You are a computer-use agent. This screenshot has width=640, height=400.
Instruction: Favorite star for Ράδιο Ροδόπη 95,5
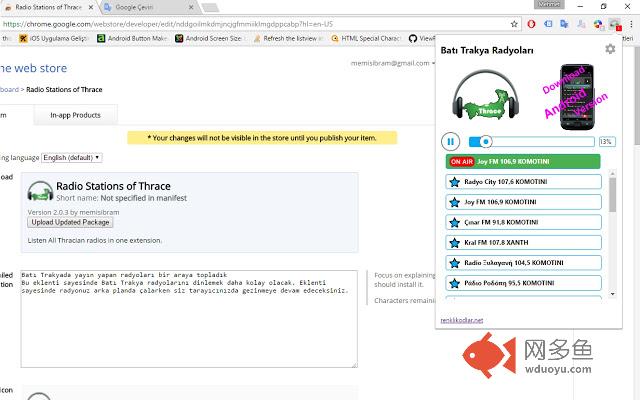point(454,283)
